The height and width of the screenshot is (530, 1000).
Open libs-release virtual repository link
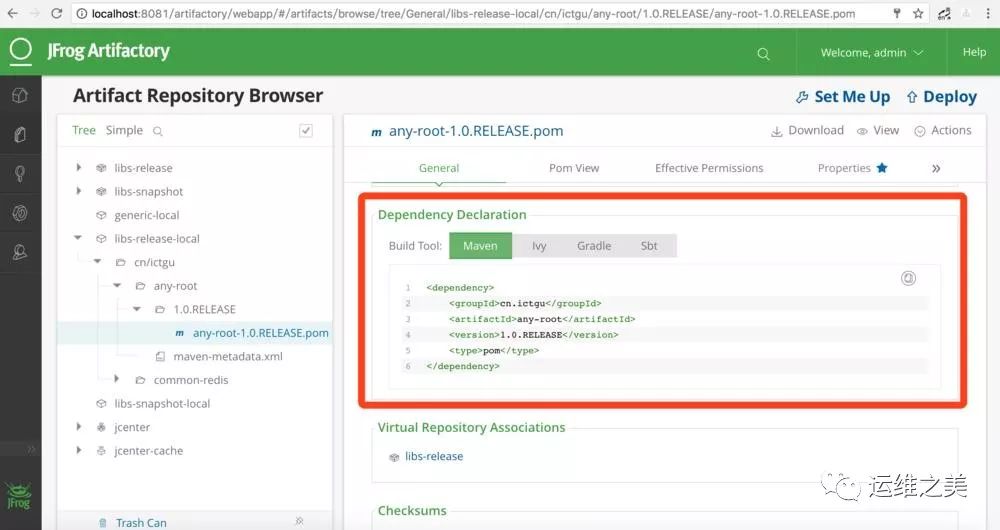coord(434,456)
